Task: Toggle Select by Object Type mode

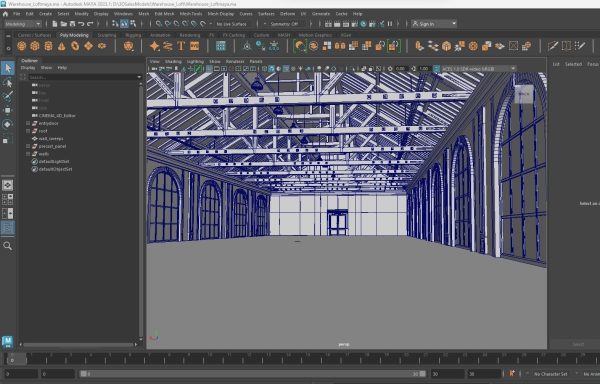Action: pos(124,24)
